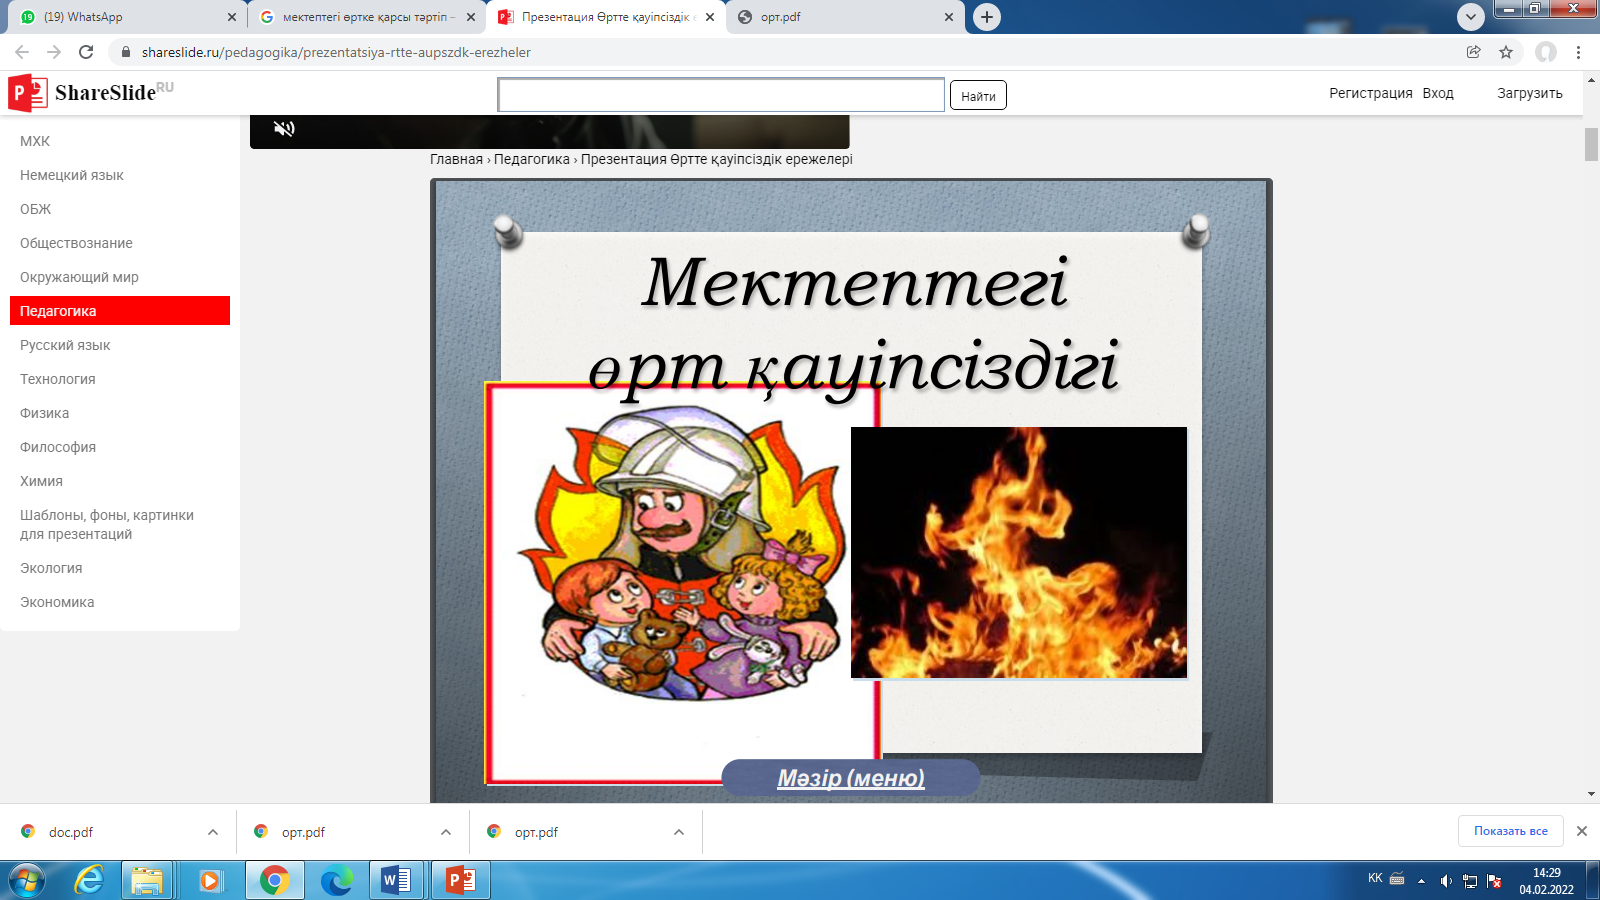
Task: Switch to the WhatsApp tab
Action: pyautogui.click(x=120, y=17)
